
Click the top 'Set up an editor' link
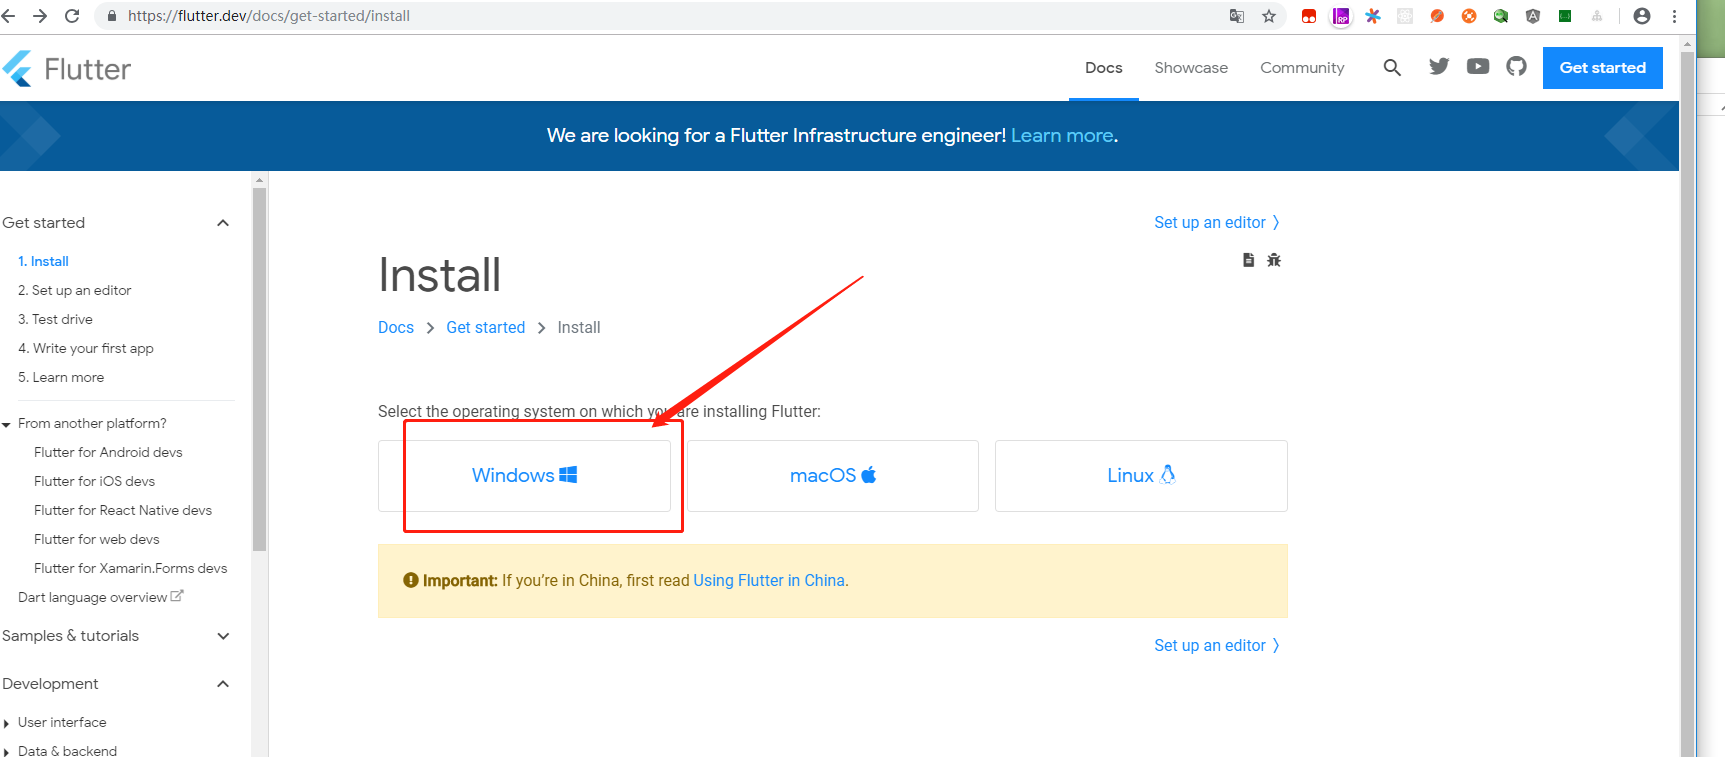point(1217,223)
